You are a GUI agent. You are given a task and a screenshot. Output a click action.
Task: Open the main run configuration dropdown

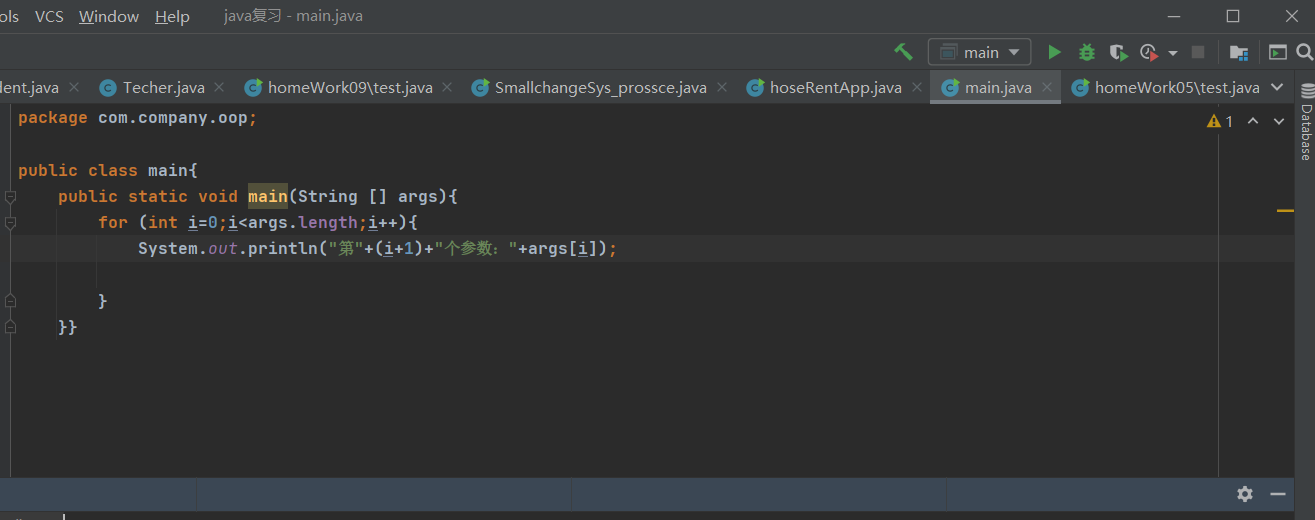click(x=979, y=52)
